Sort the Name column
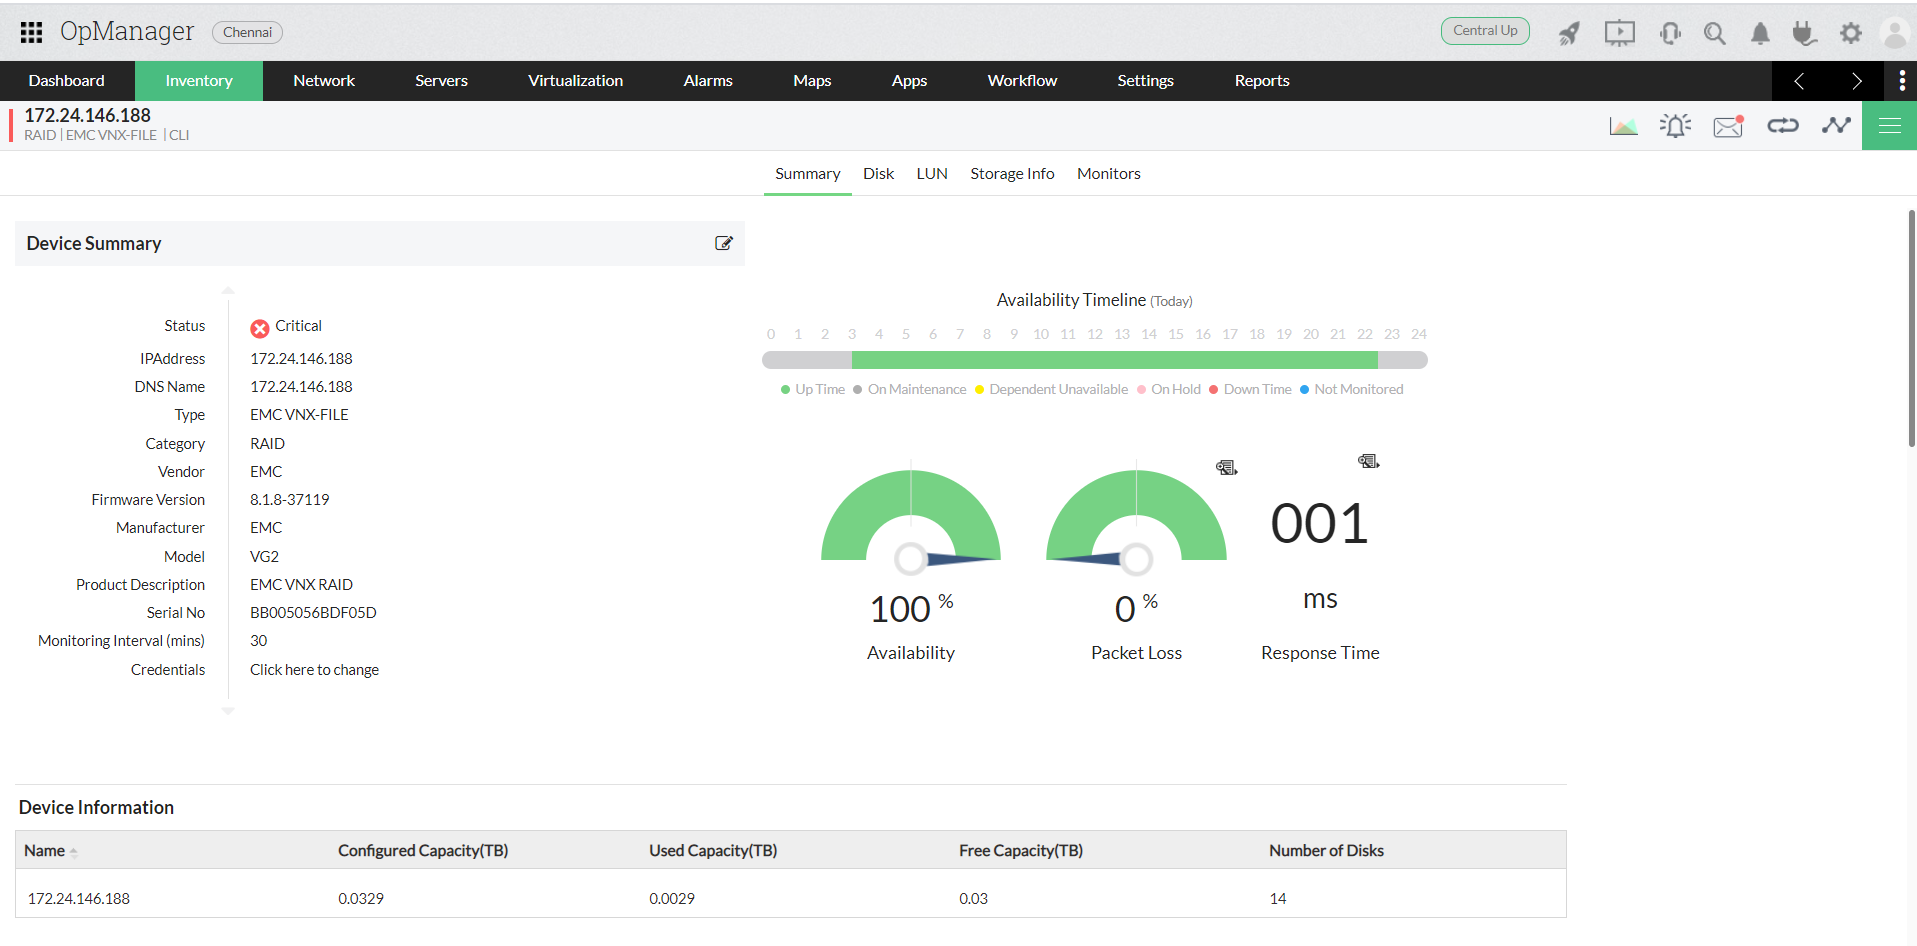 point(74,852)
